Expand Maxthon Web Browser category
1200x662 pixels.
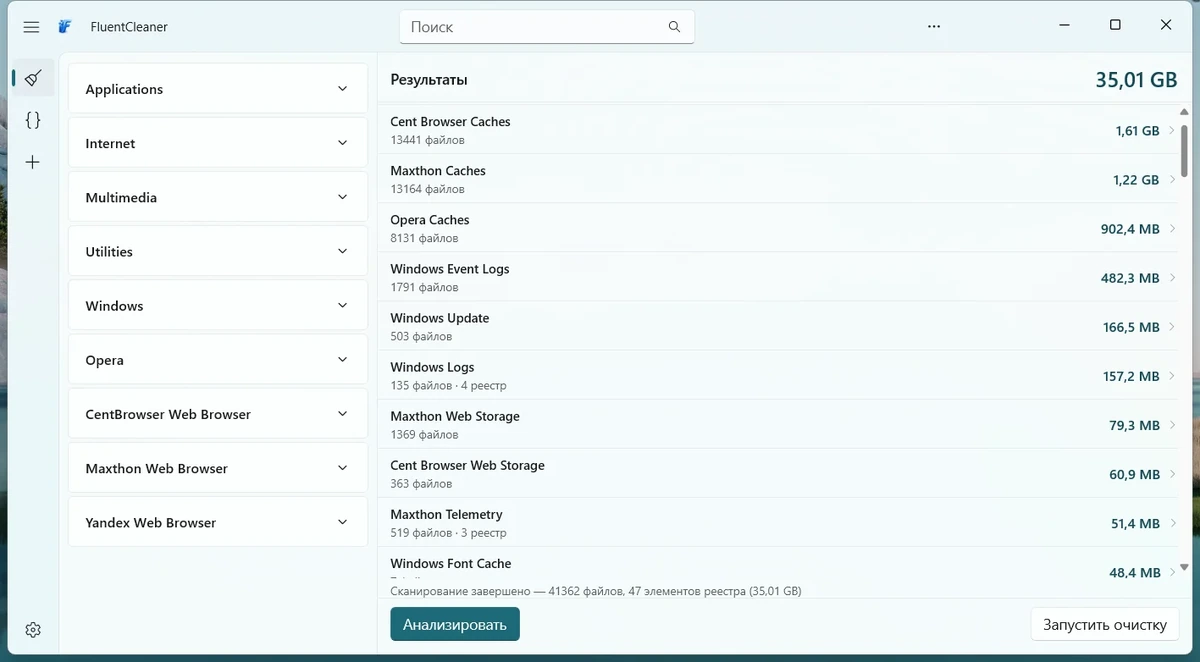click(218, 467)
